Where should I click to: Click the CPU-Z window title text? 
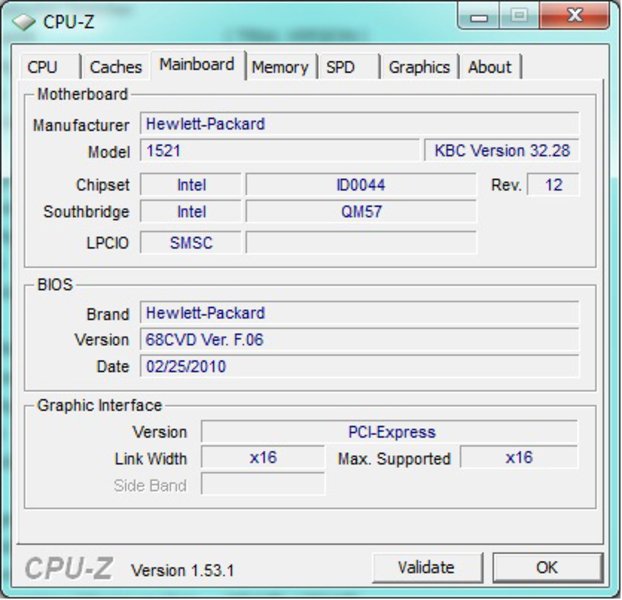69,22
